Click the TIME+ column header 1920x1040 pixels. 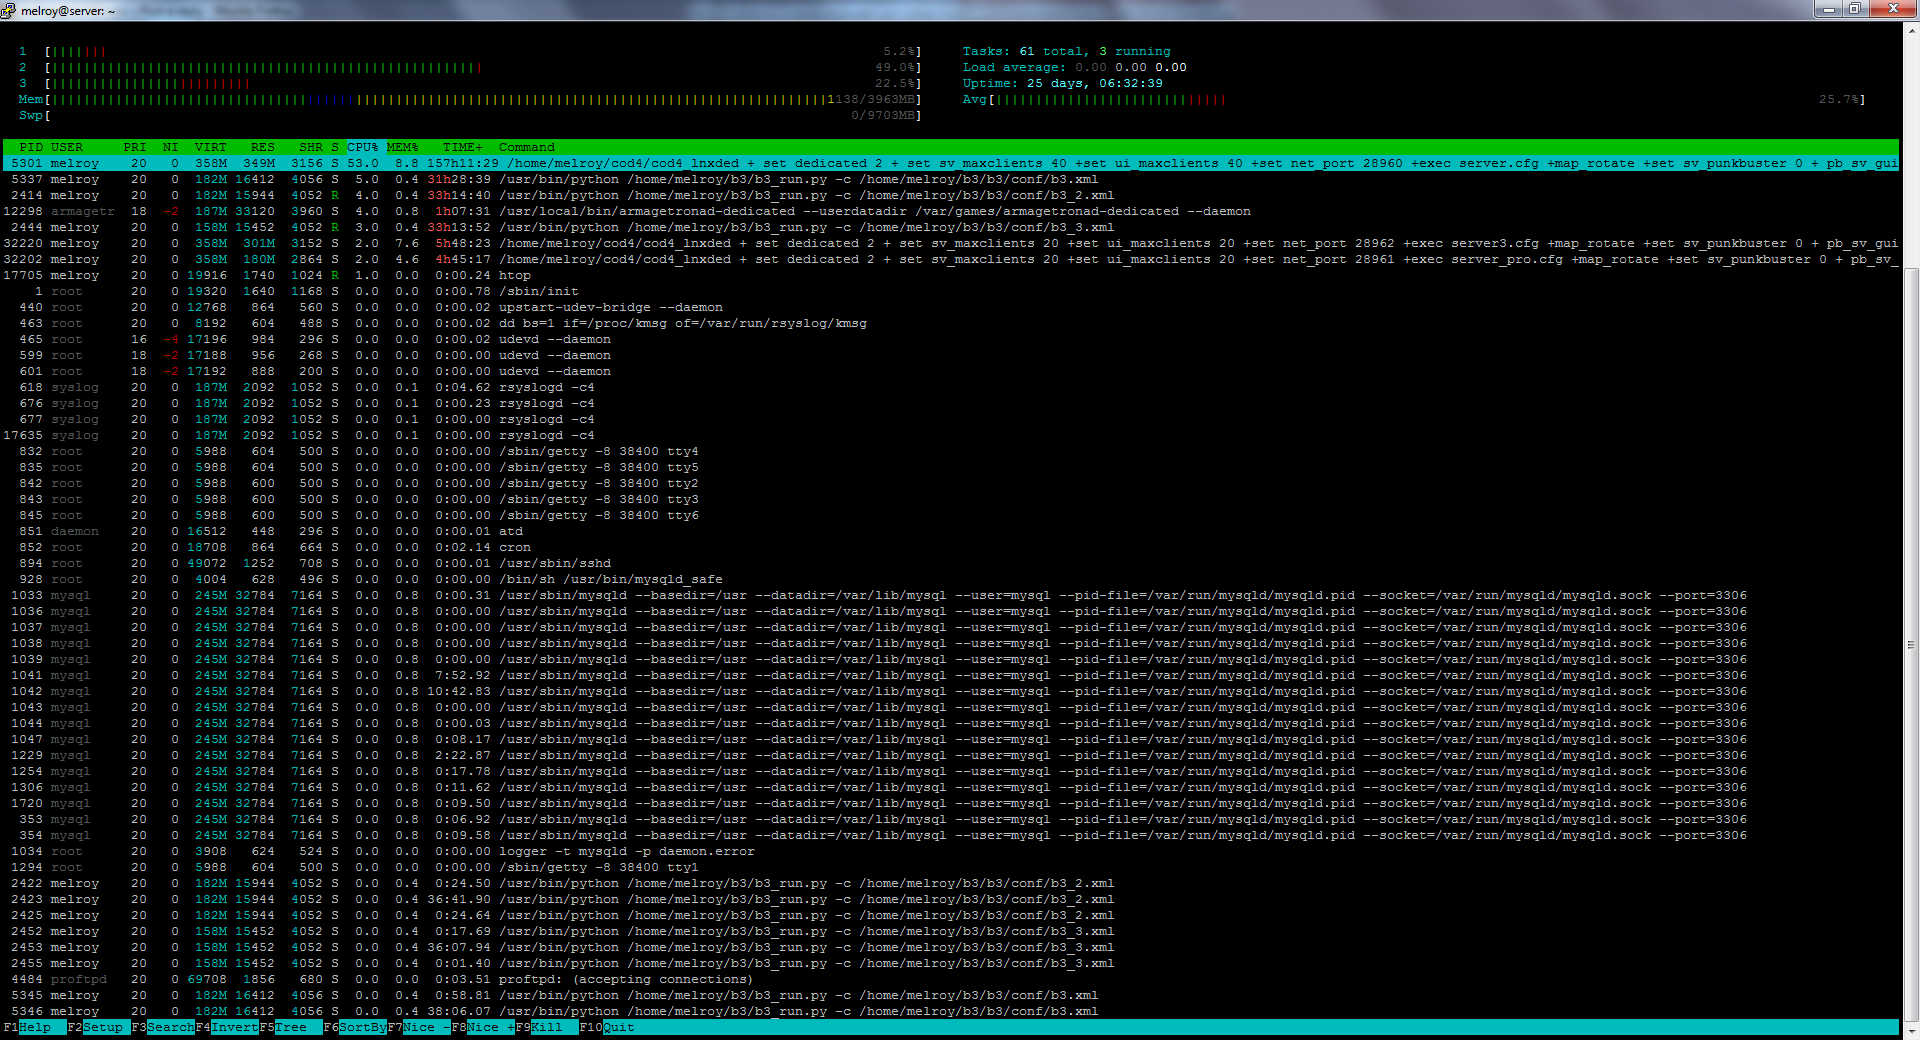(462, 147)
